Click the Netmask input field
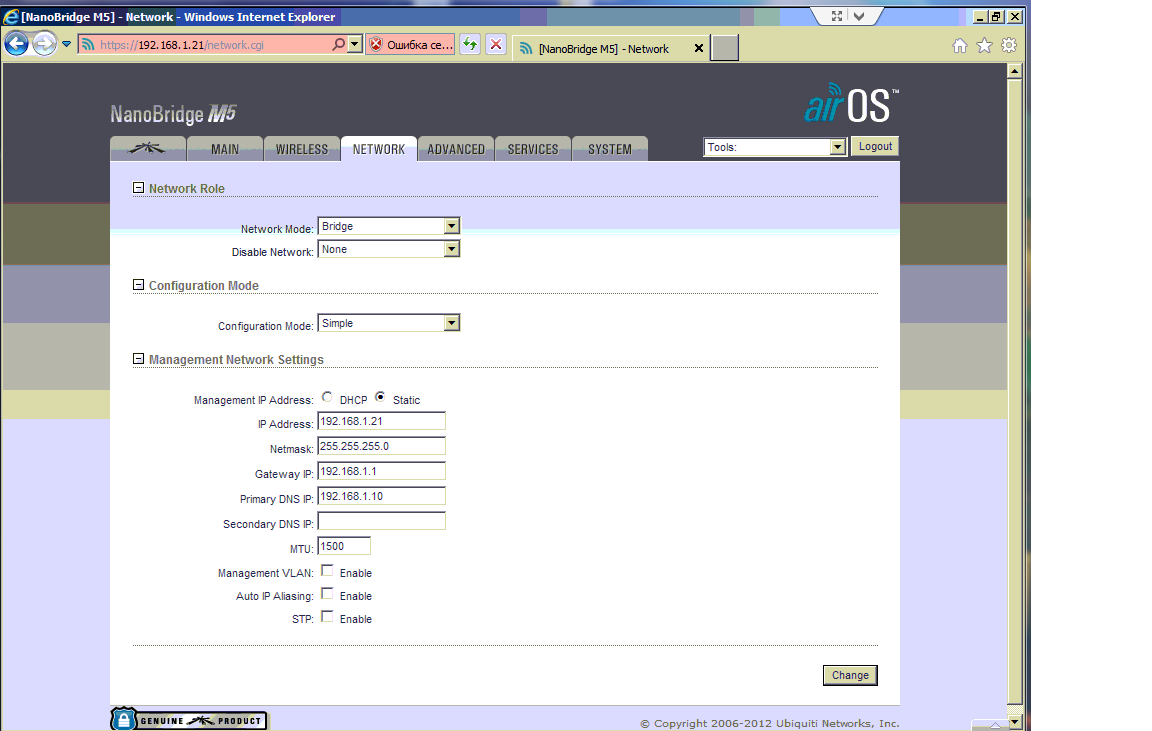1152x731 pixels. (x=381, y=446)
